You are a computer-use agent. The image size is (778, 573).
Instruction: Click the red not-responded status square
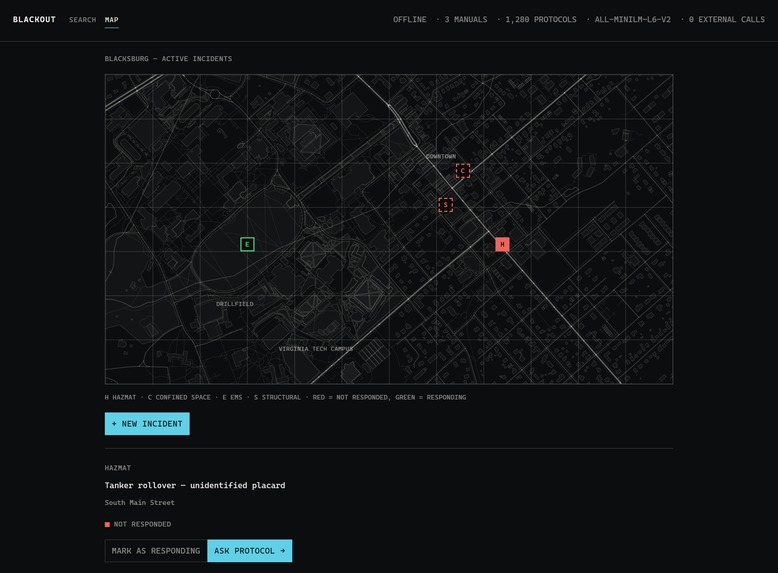pos(107,524)
